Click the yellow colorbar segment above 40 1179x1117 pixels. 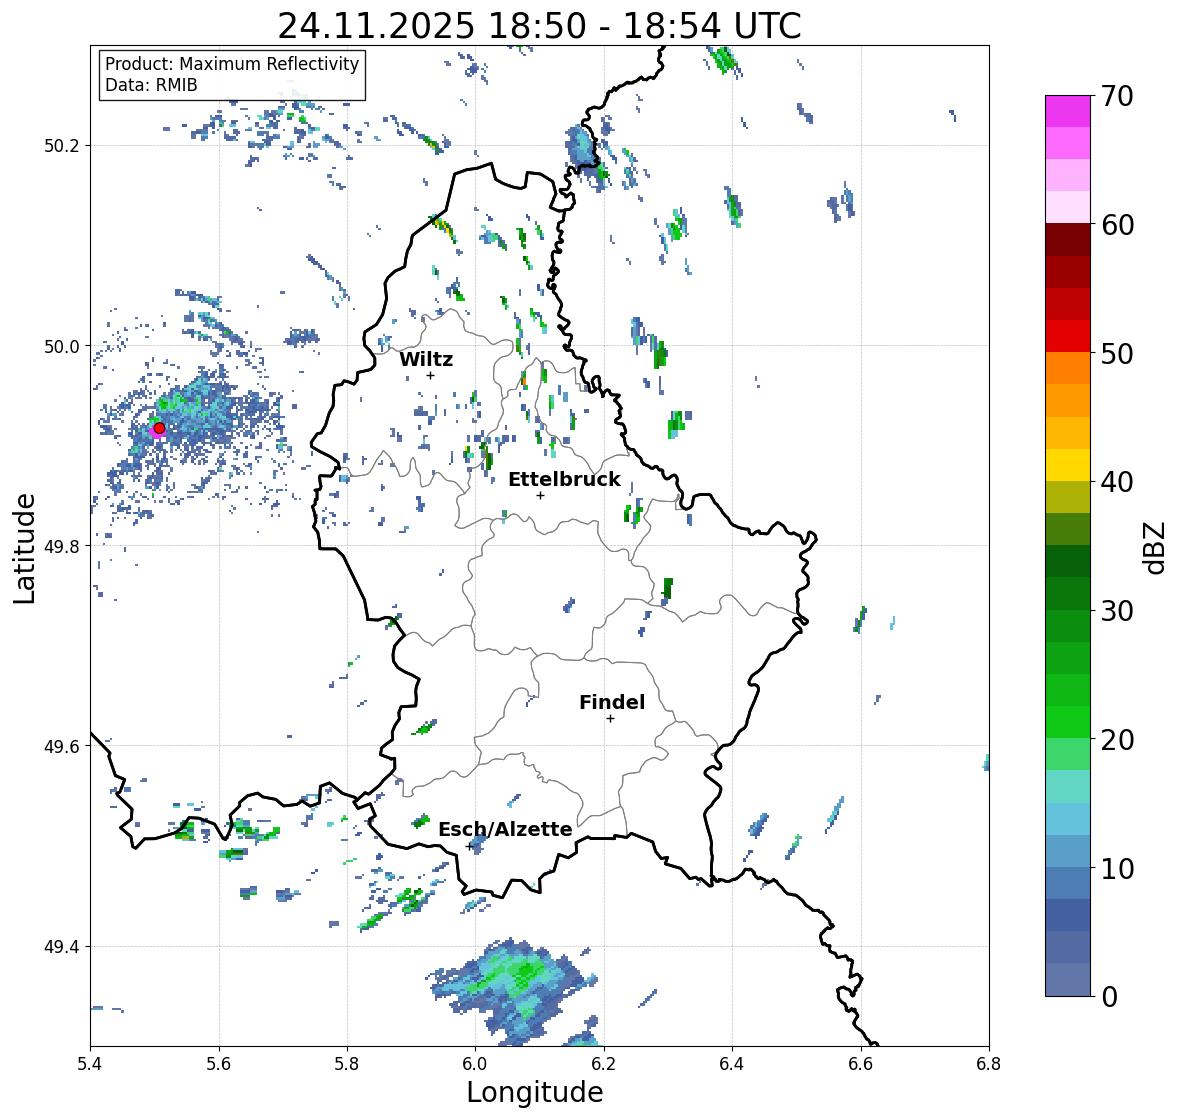[x=1068, y=465]
